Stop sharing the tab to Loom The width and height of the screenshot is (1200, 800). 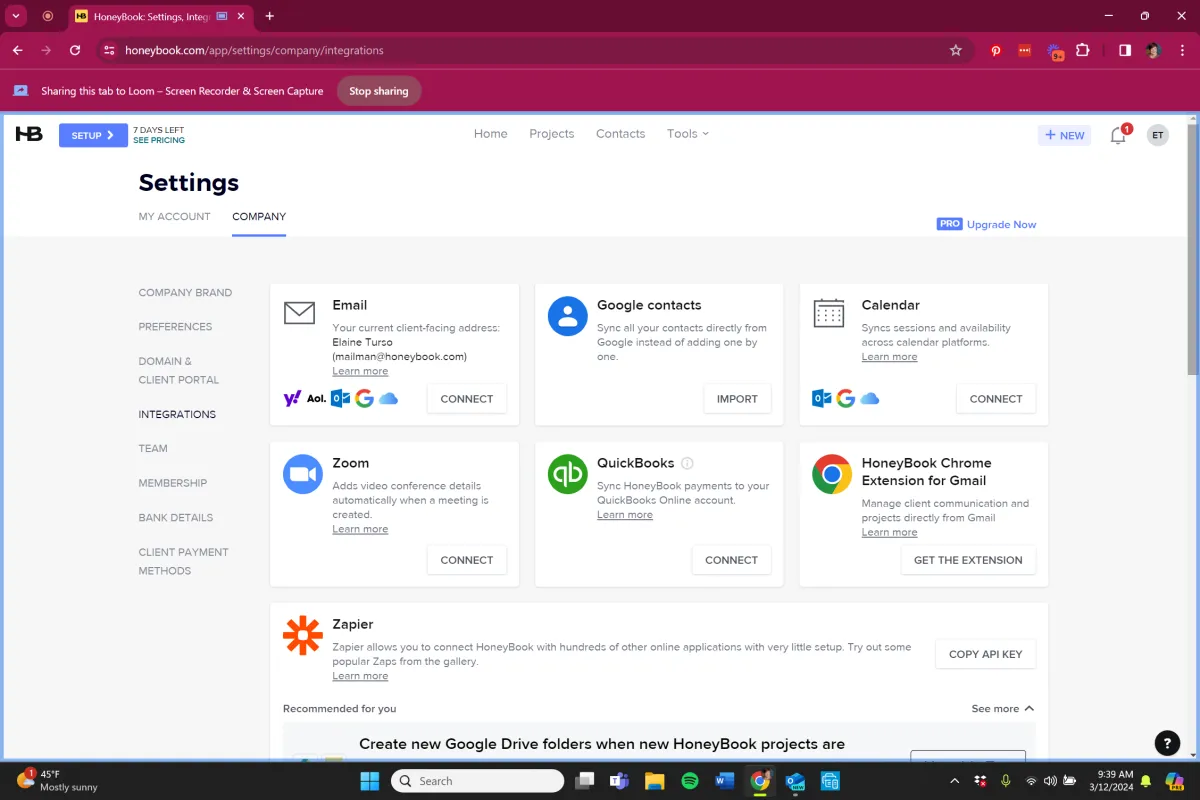378,91
